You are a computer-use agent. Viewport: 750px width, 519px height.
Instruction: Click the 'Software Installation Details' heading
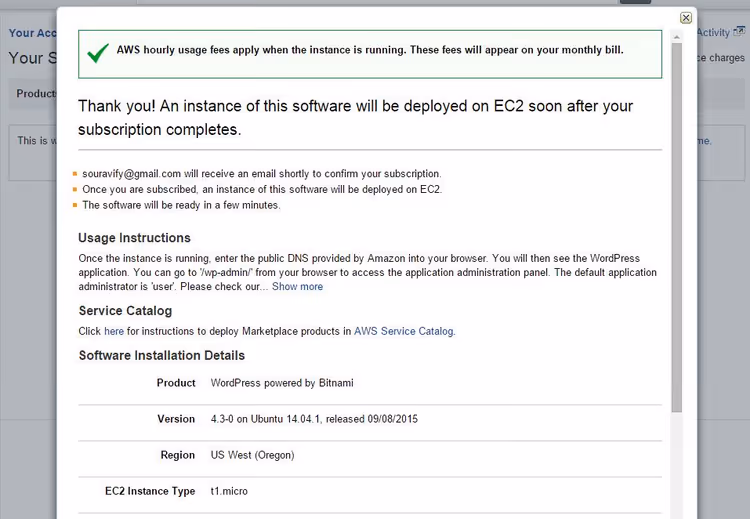(x=162, y=355)
